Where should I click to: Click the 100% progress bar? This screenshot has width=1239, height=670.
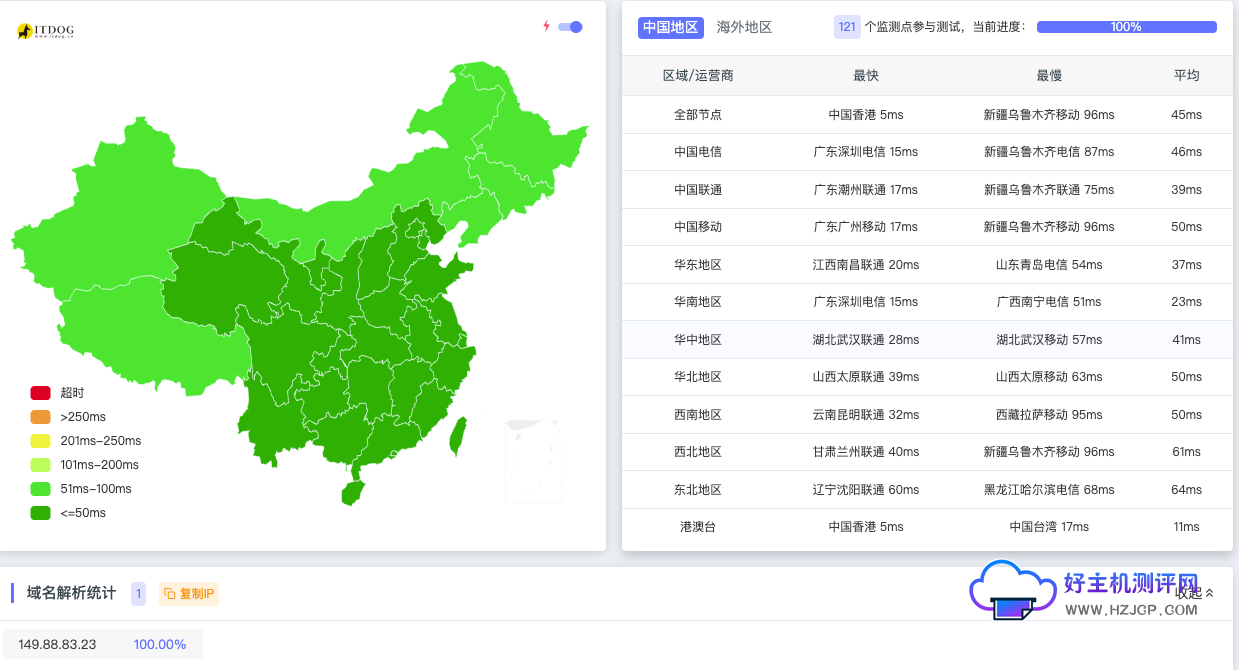click(x=1127, y=27)
